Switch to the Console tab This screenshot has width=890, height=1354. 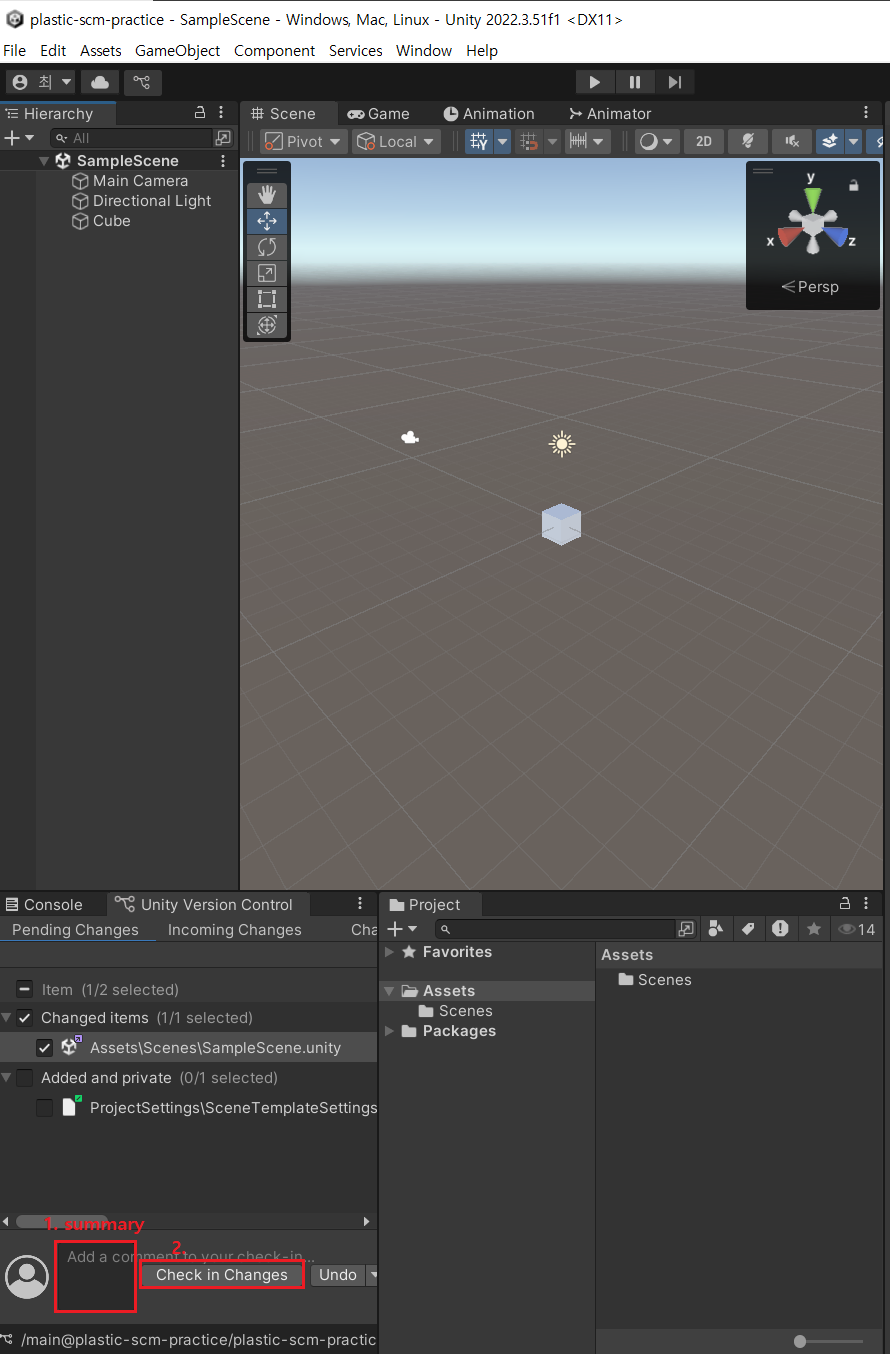(44, 904)
